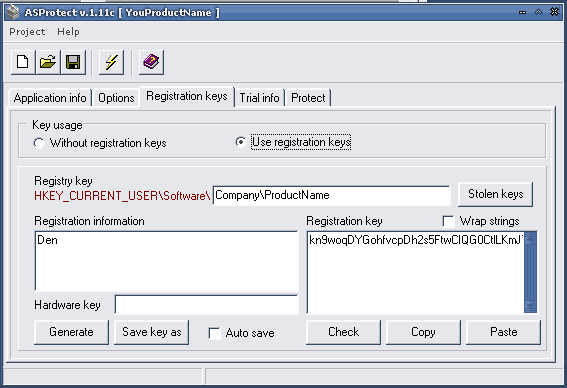Switch to the Protect tab

[x=308, y=98]
